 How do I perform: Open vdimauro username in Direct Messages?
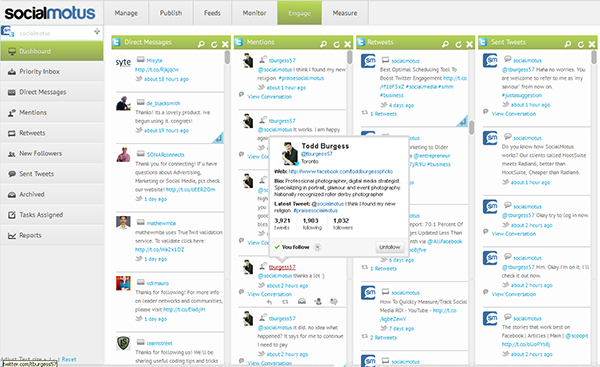coord(157,283)
